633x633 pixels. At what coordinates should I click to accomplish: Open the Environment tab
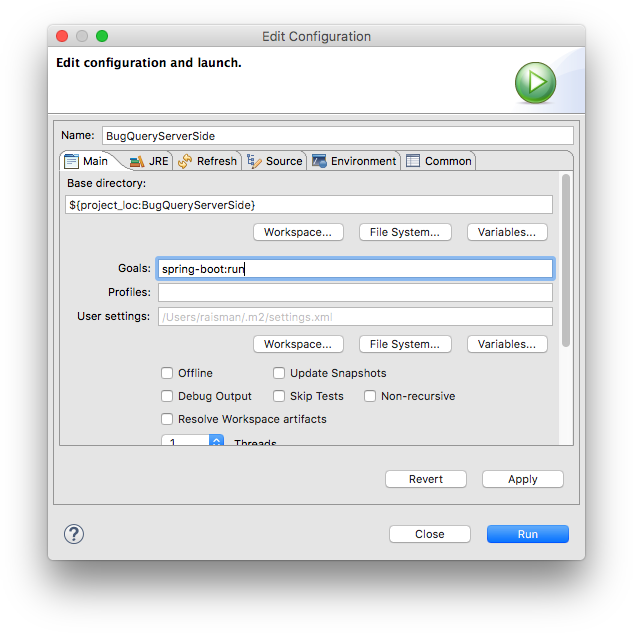pyautogui.click(x=354, y=161)
